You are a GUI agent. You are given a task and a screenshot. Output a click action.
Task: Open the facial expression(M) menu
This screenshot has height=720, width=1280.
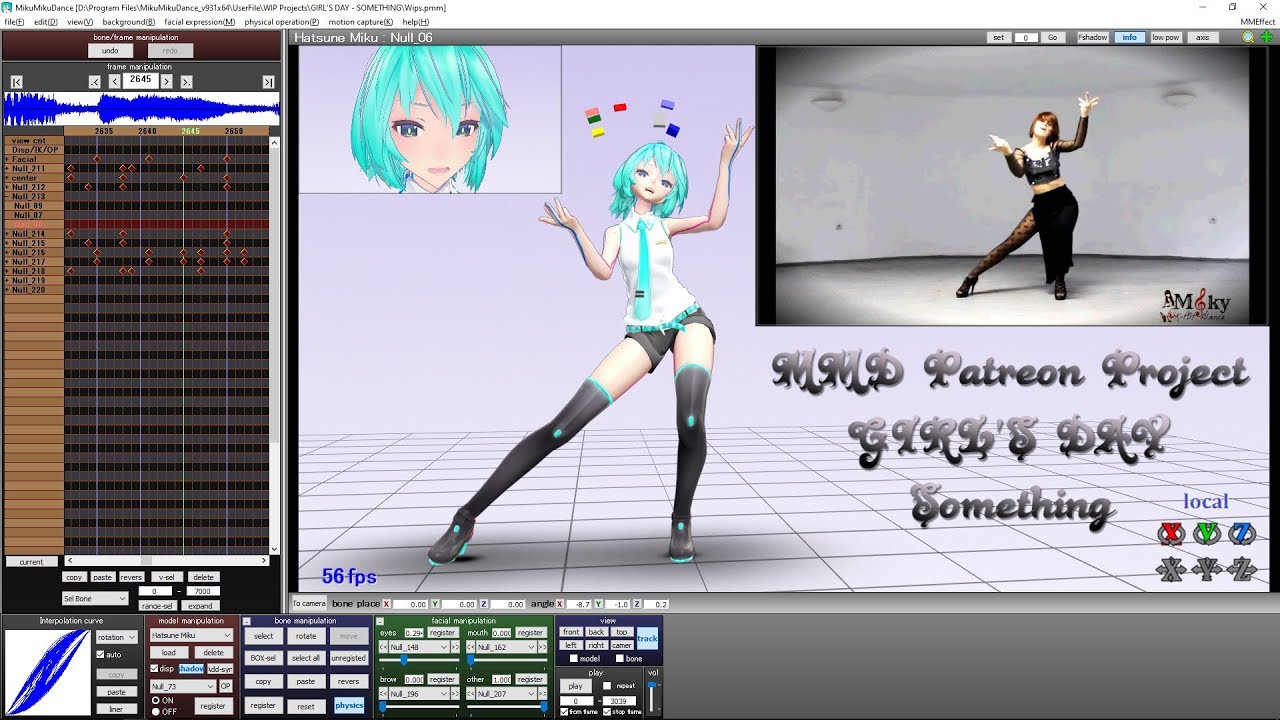[200, 21]
